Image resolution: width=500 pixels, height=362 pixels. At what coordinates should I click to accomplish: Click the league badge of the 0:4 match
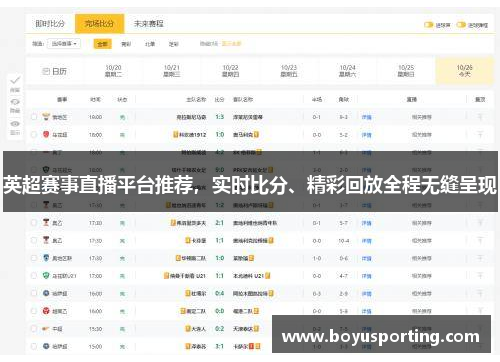(x=46, y=293)
